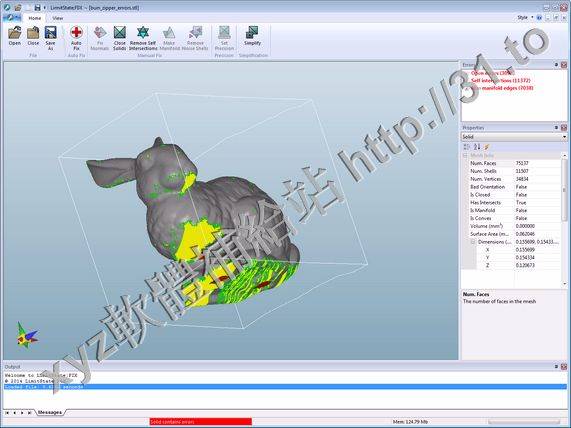The width and height of the screenshot is (571, 428).
Task: Click the Set Precision tool
Action: click(224, 38)
